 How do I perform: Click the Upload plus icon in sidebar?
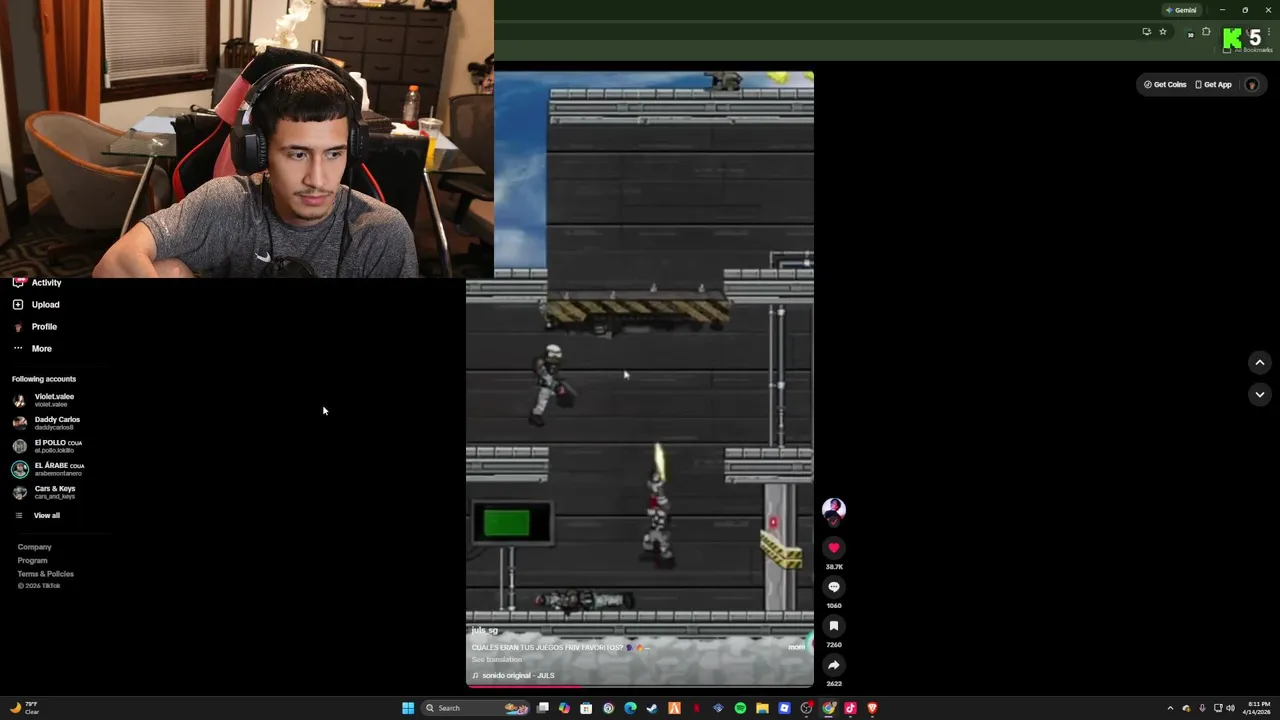click(18, 305)
